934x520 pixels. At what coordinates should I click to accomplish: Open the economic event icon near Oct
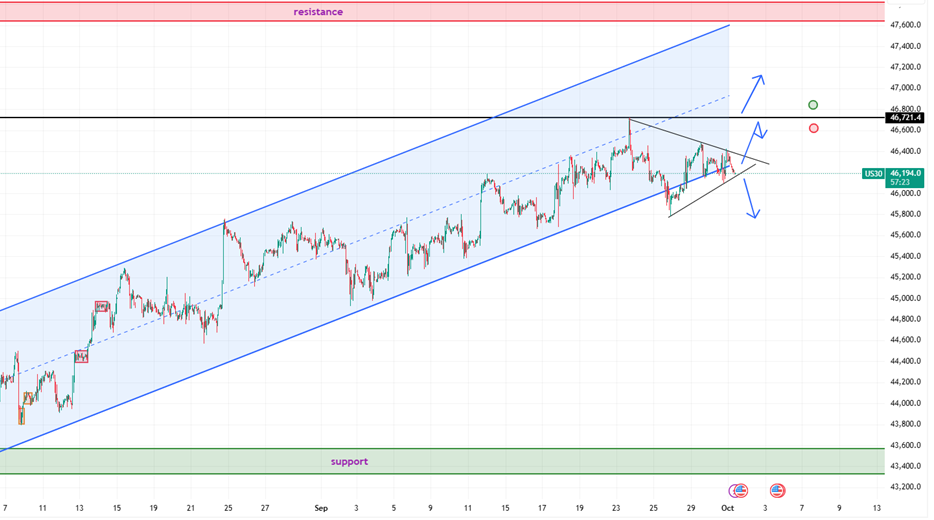click(738, 490)
